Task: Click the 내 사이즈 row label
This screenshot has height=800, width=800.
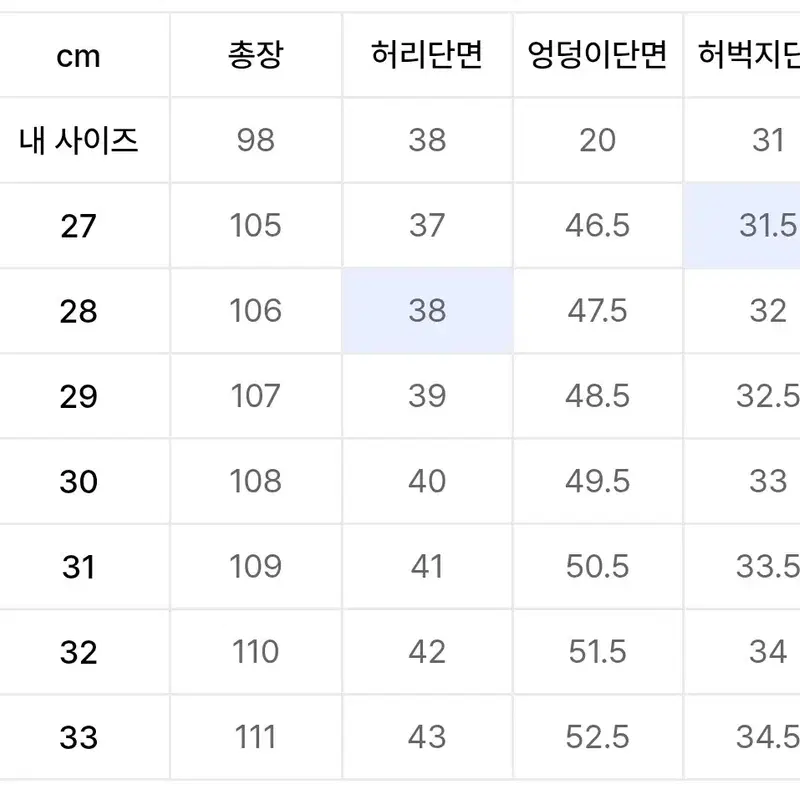Action: point(79,140)
